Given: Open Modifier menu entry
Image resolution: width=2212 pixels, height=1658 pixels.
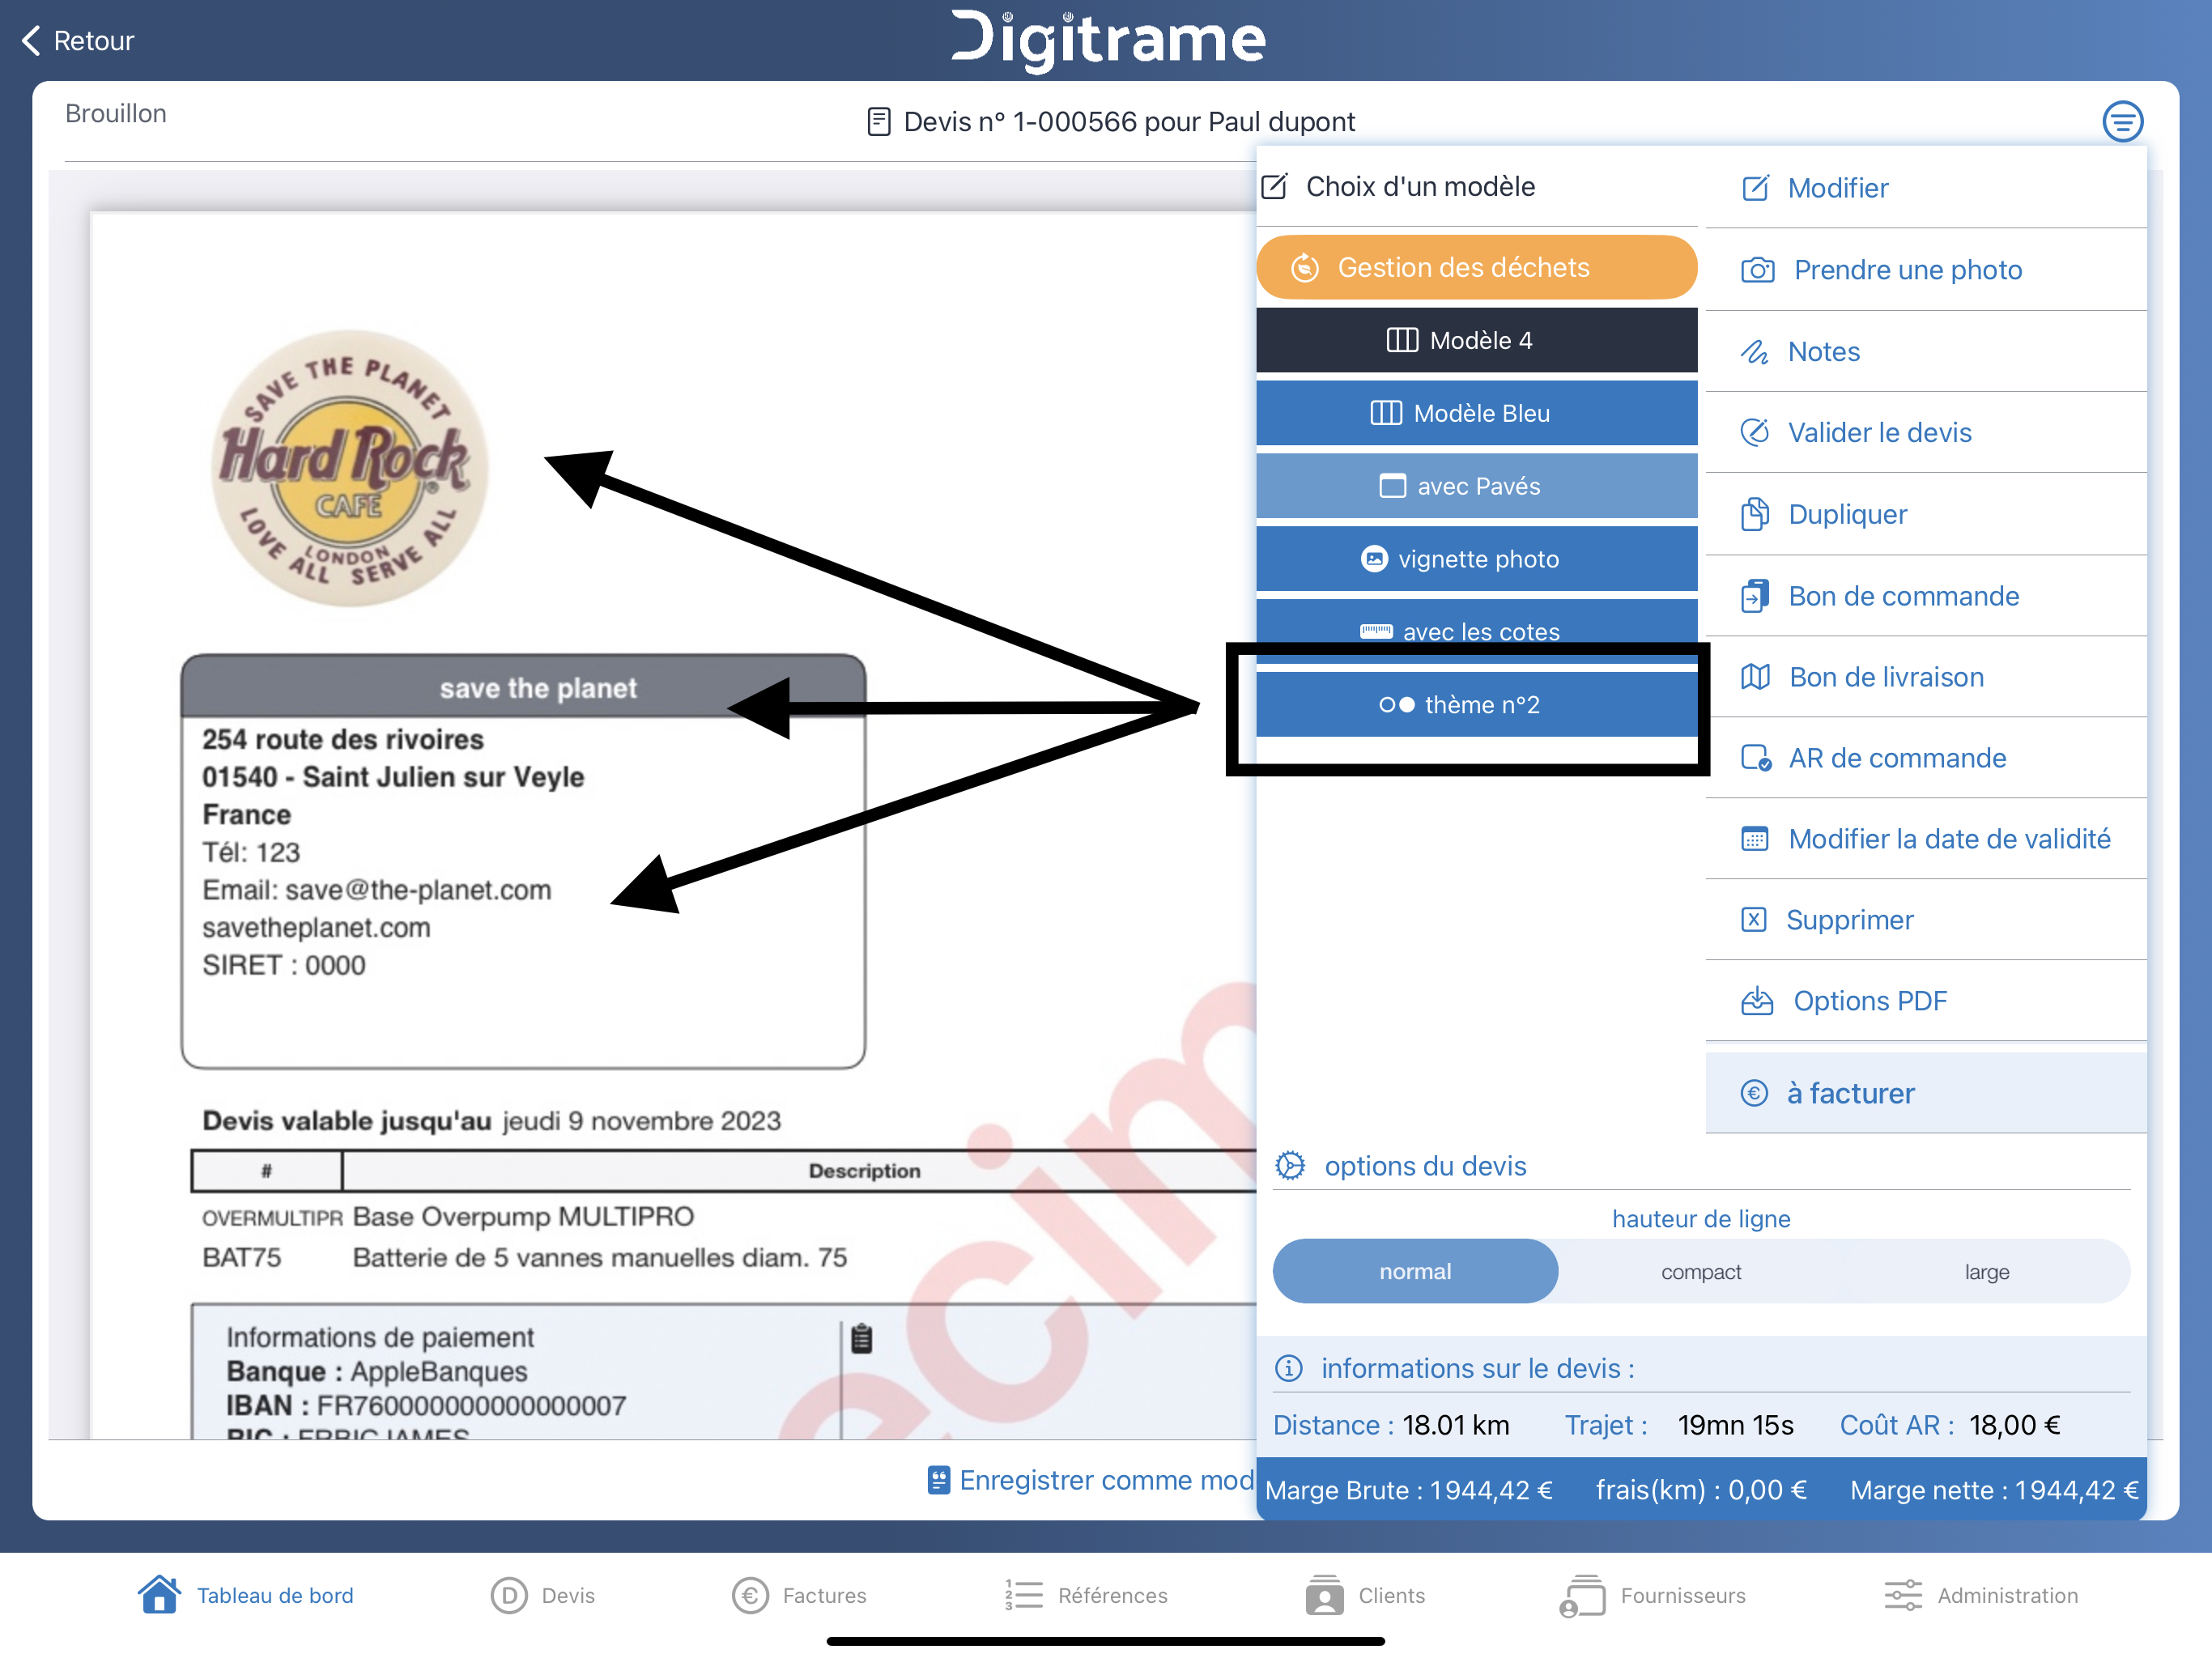Looking at the screenshot, I should point(1926,188).
